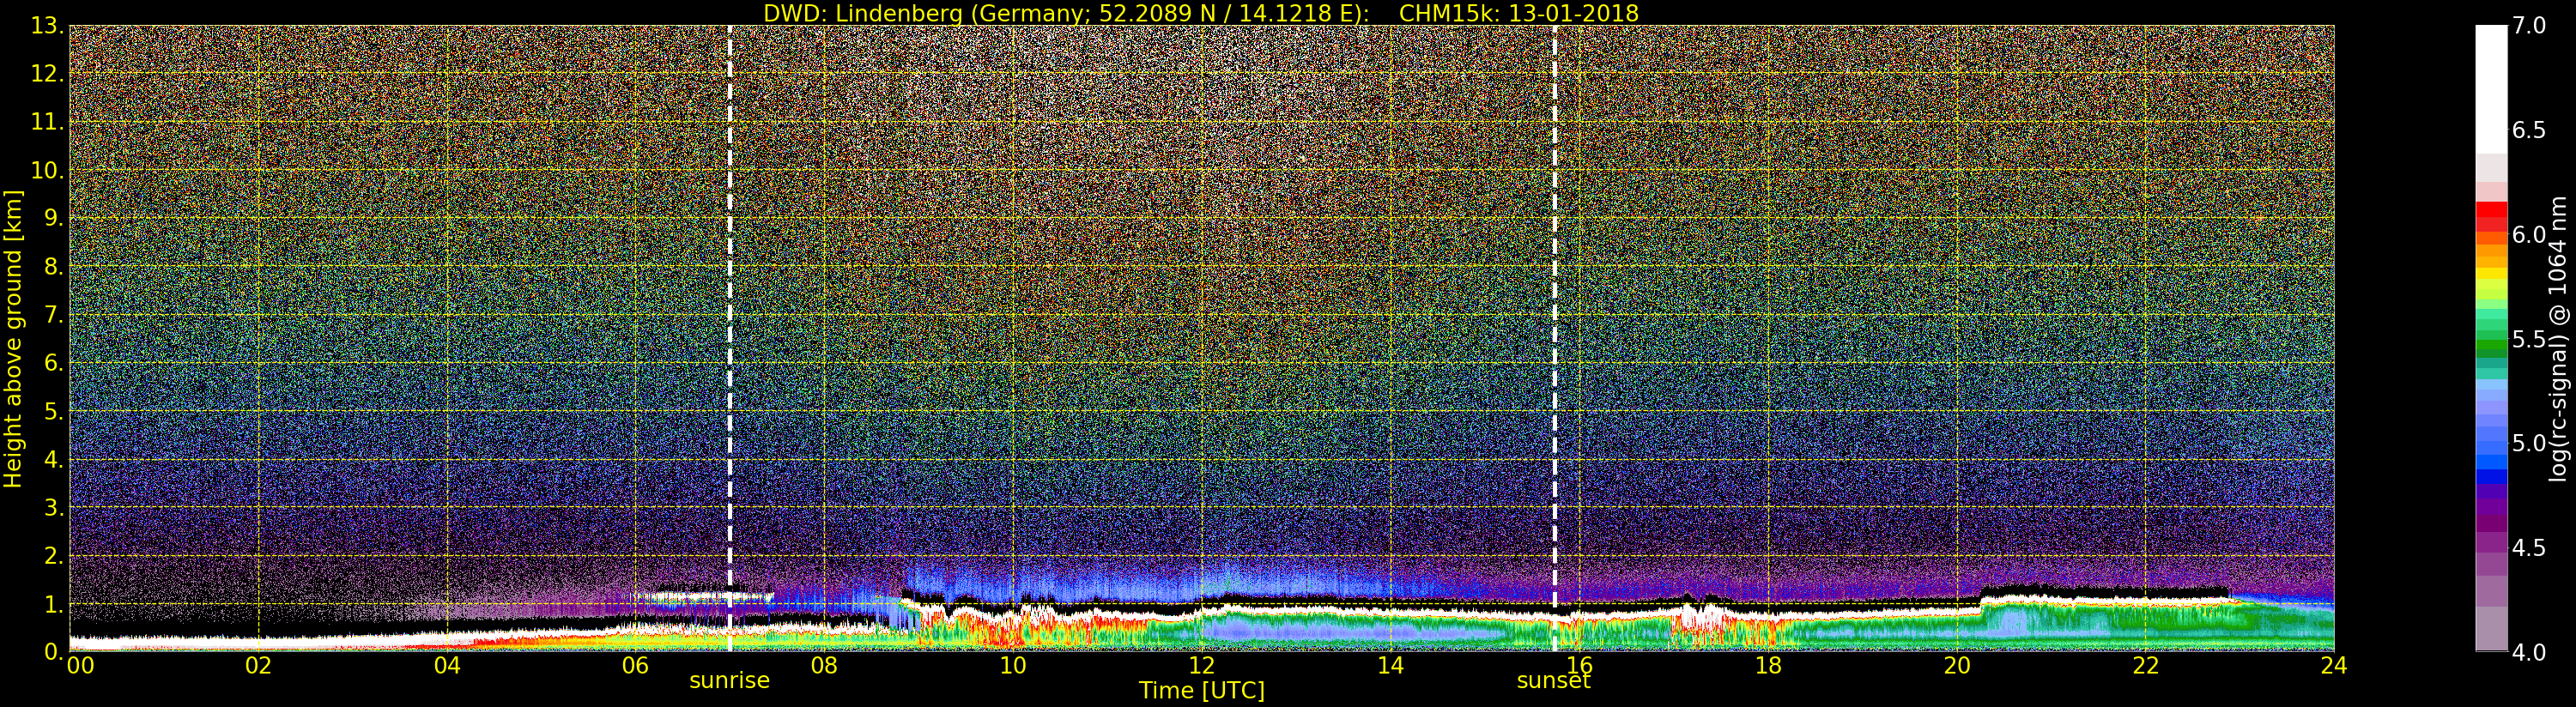Click the y-axis tick label '5.' on height axis
2576x707 pixels.
tap(54, 411)
